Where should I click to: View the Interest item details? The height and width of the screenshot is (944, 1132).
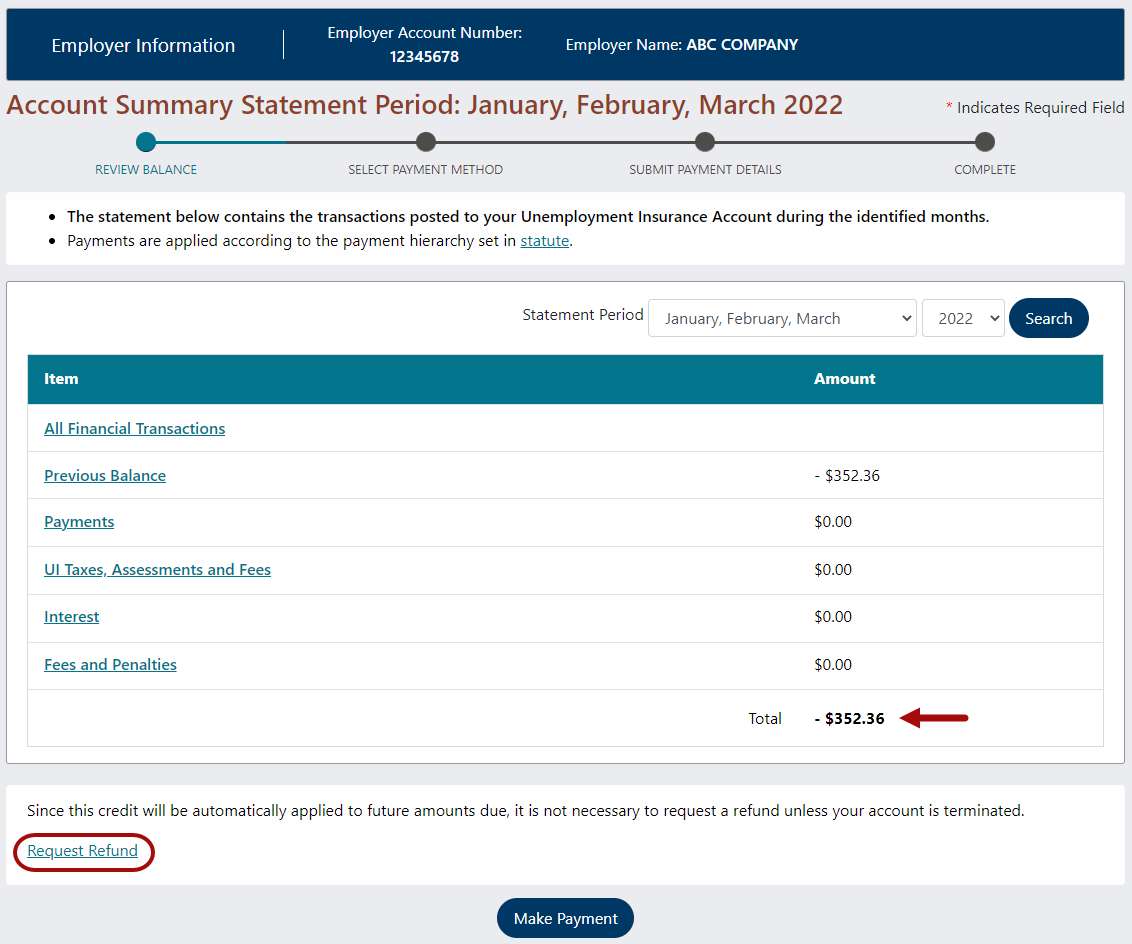click(x=72, y=617)
